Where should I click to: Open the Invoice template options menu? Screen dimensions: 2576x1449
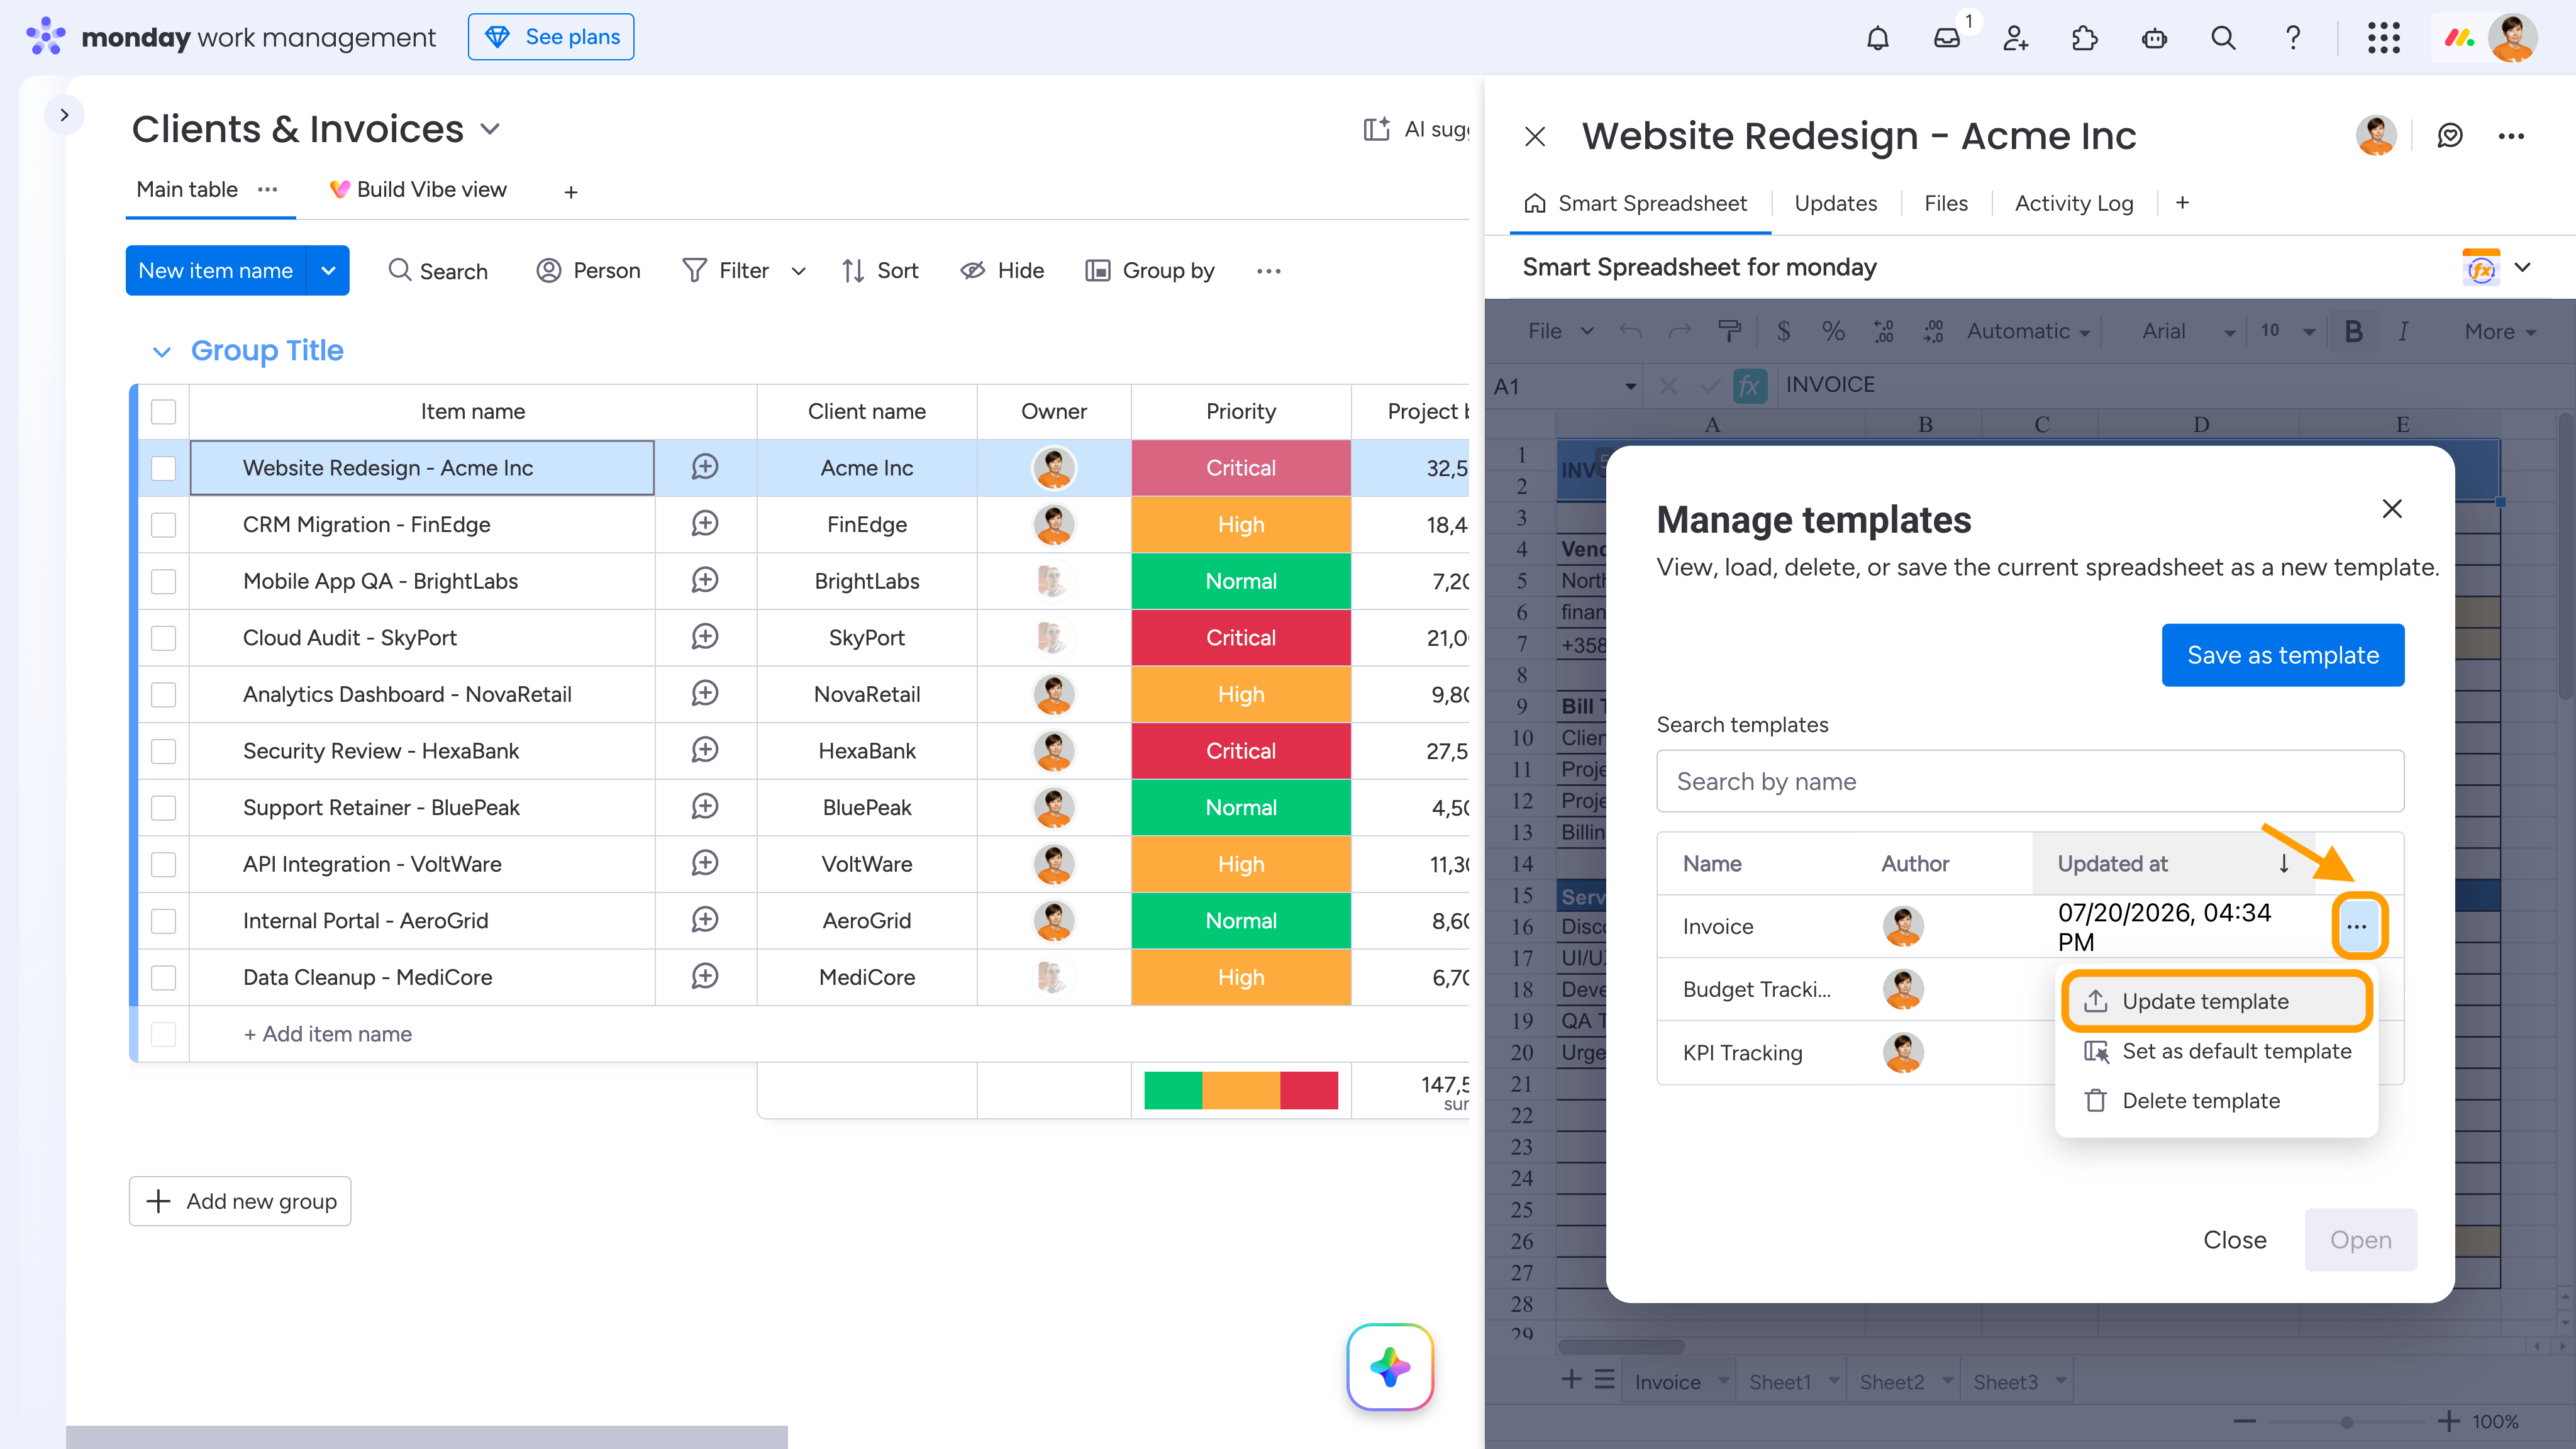(x=2357, y=926)
